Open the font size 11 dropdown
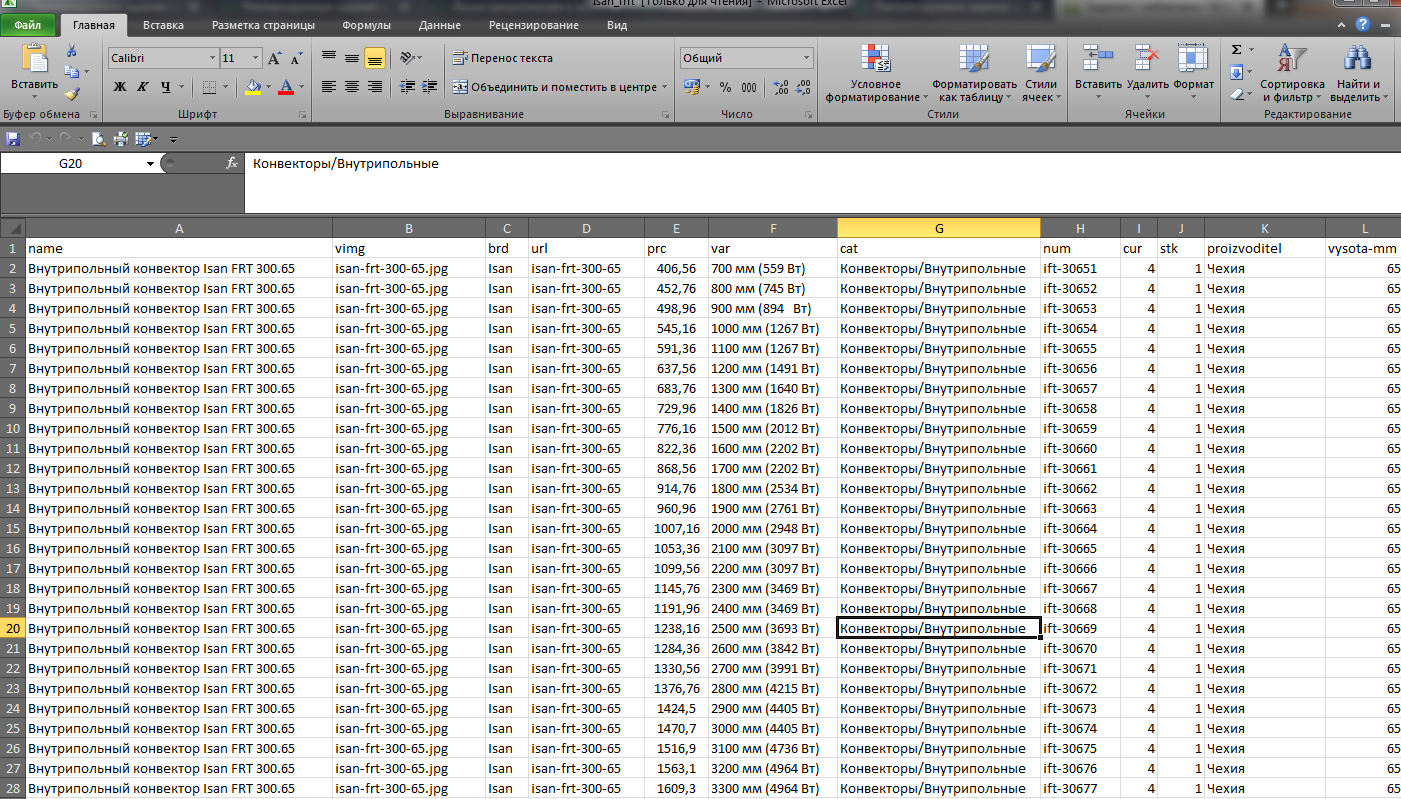 tap(257, 58)
